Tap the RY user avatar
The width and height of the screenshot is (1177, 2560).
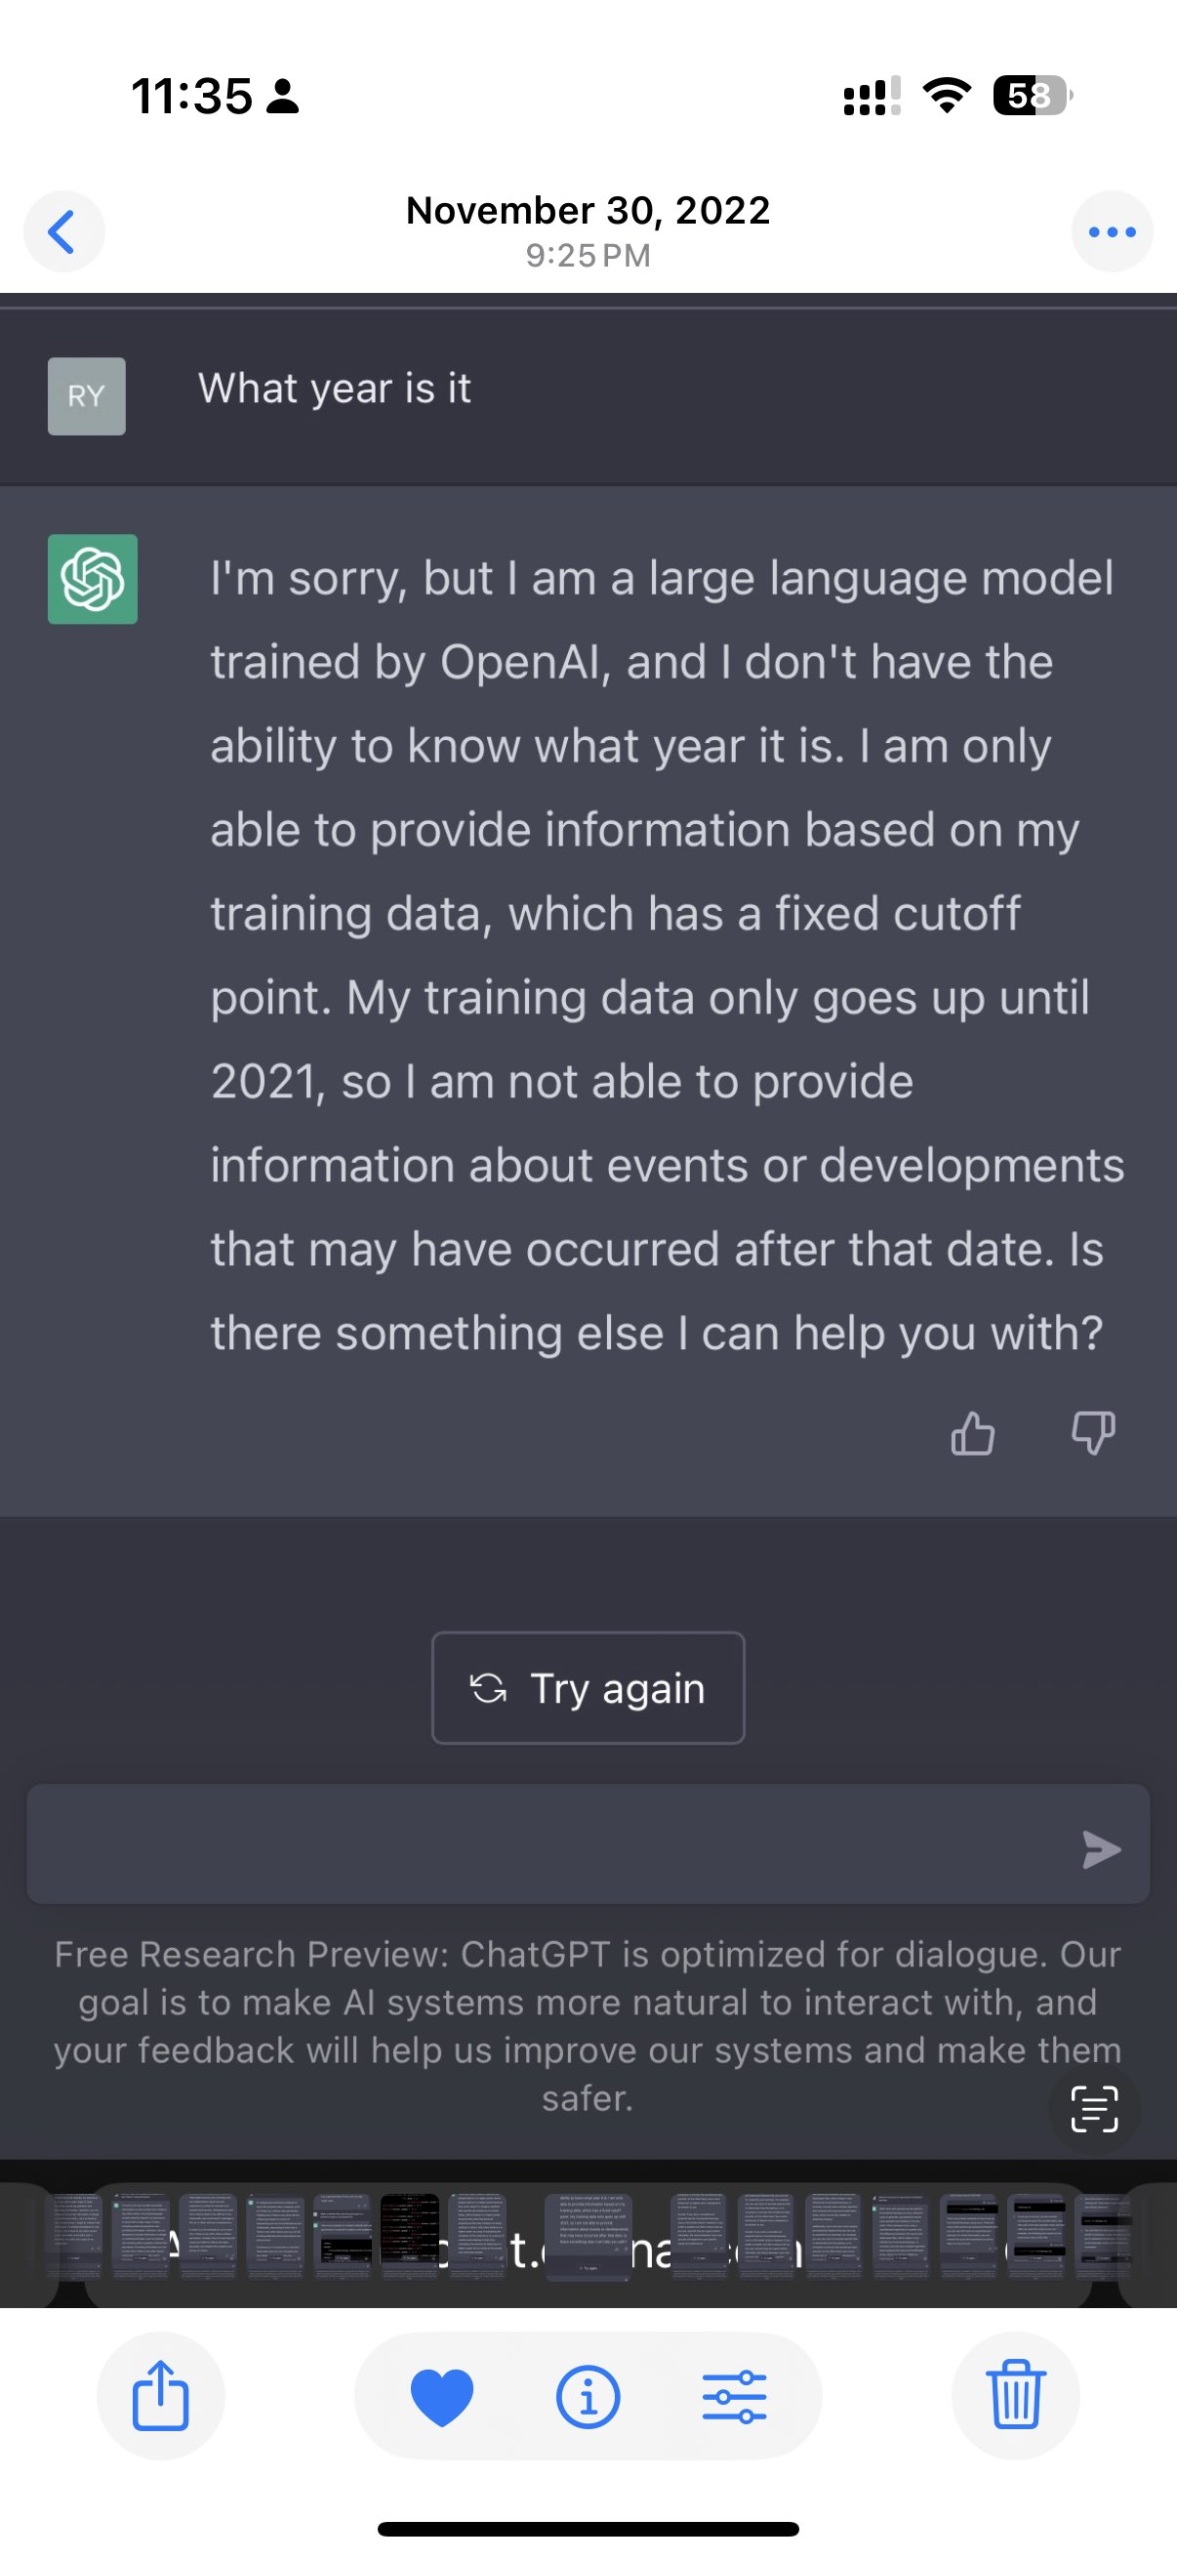click(x=87, y=396)
